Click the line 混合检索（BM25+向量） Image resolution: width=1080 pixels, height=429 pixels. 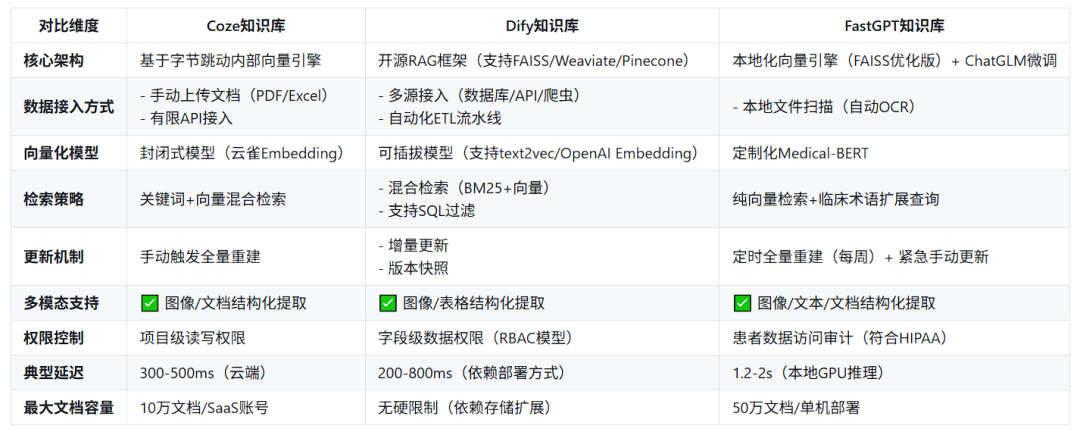pos(465,188)
